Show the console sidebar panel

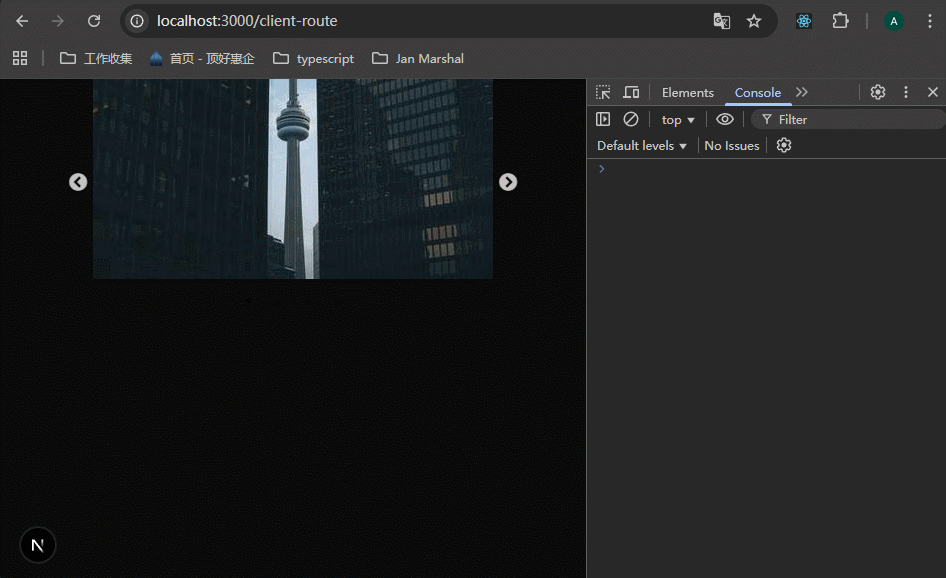[603, 119]
